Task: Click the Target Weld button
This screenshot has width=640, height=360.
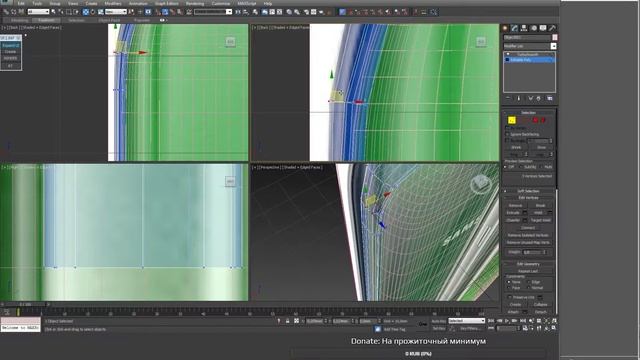Action: tap(541, 220)
